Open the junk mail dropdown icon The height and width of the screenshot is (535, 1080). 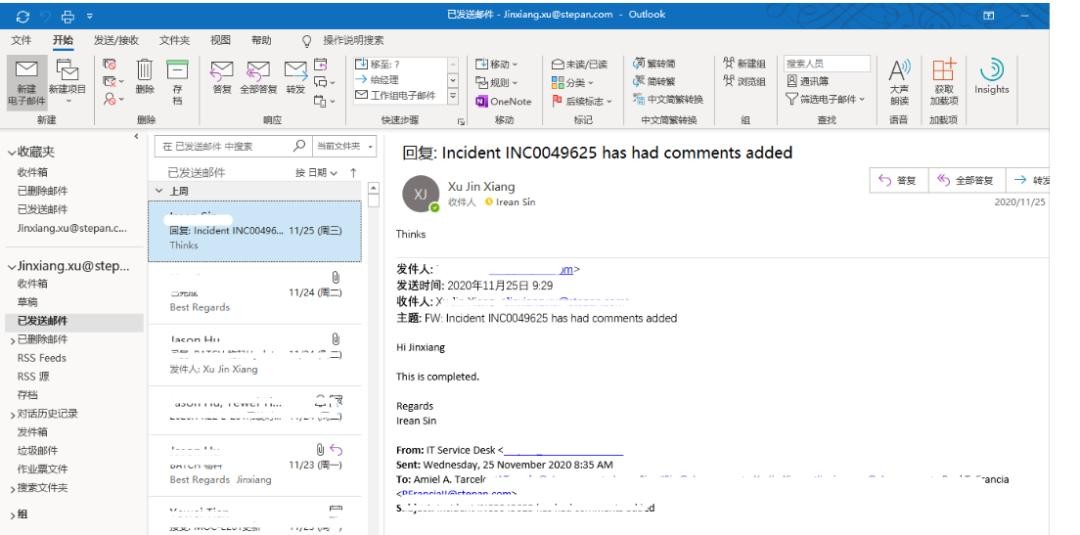[x=113, y=100]
